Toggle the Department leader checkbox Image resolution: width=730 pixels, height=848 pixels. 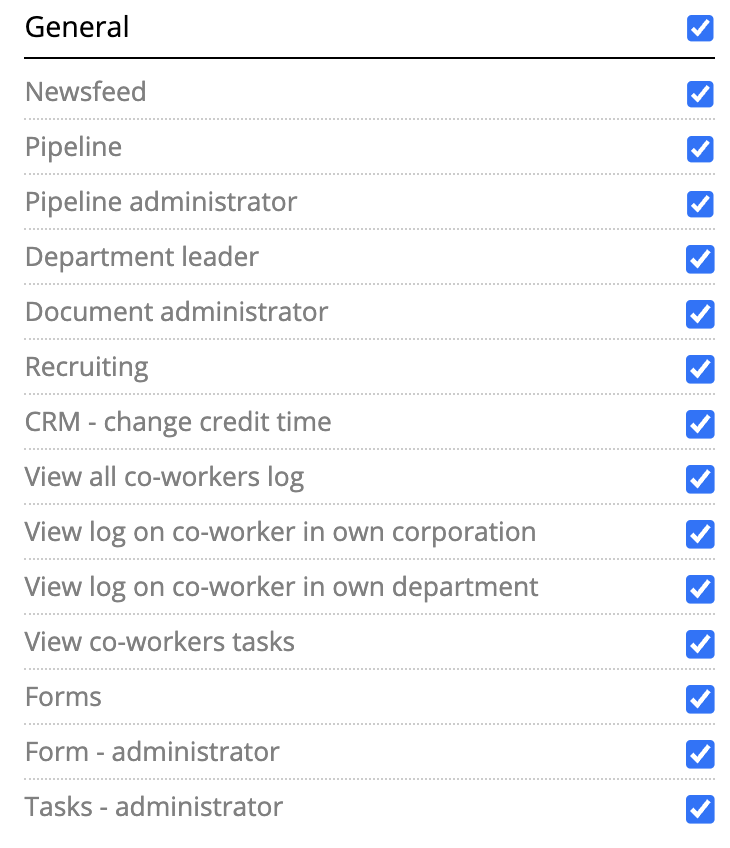(x=700, y=259)
